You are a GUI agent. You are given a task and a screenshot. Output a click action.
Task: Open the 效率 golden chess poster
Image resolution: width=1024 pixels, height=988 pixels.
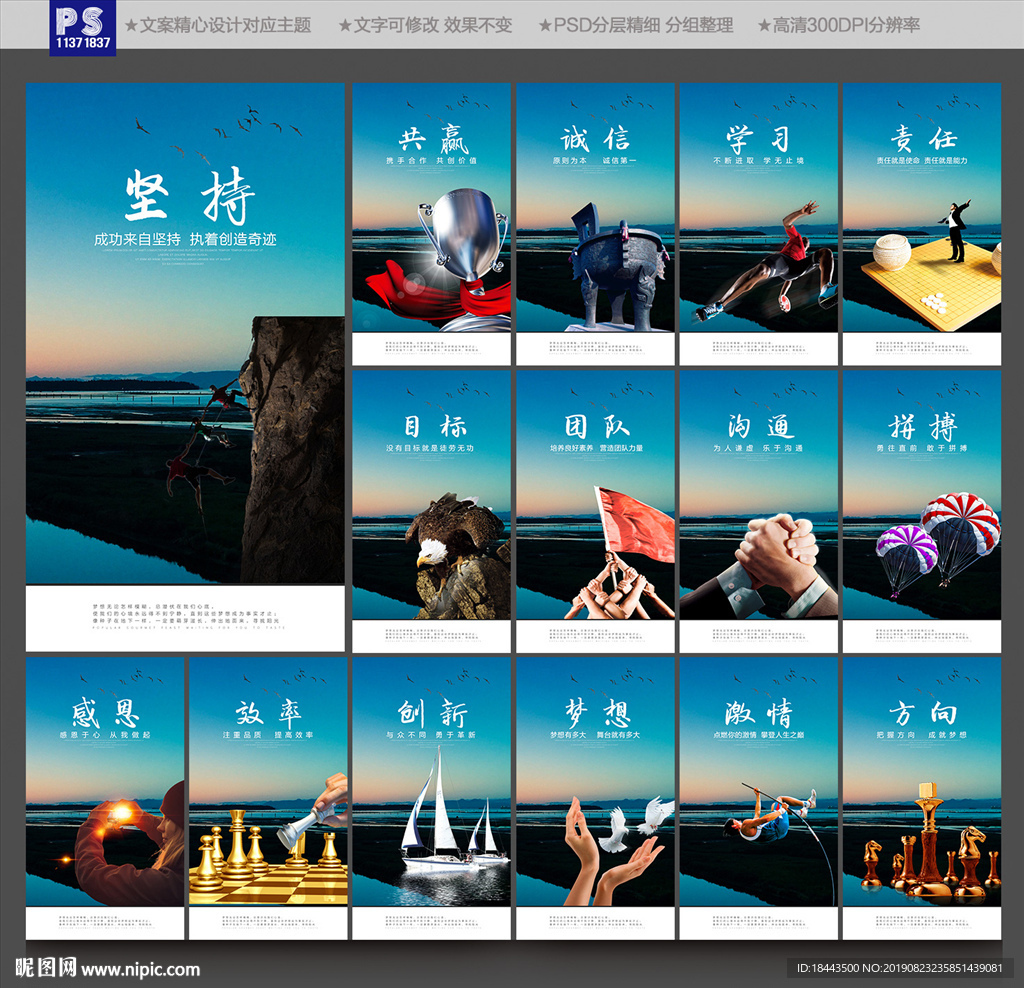[x=268, y=799]
